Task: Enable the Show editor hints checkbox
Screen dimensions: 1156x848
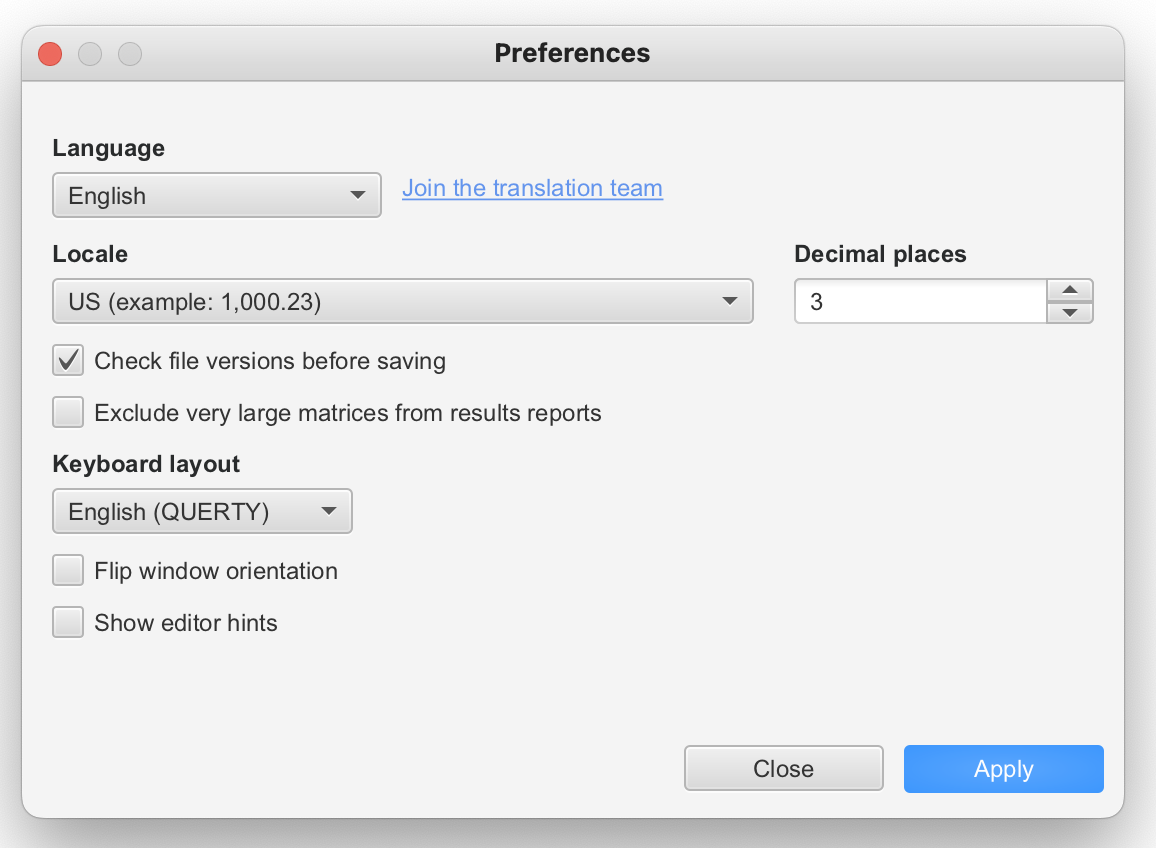Action: pos(68,622)
